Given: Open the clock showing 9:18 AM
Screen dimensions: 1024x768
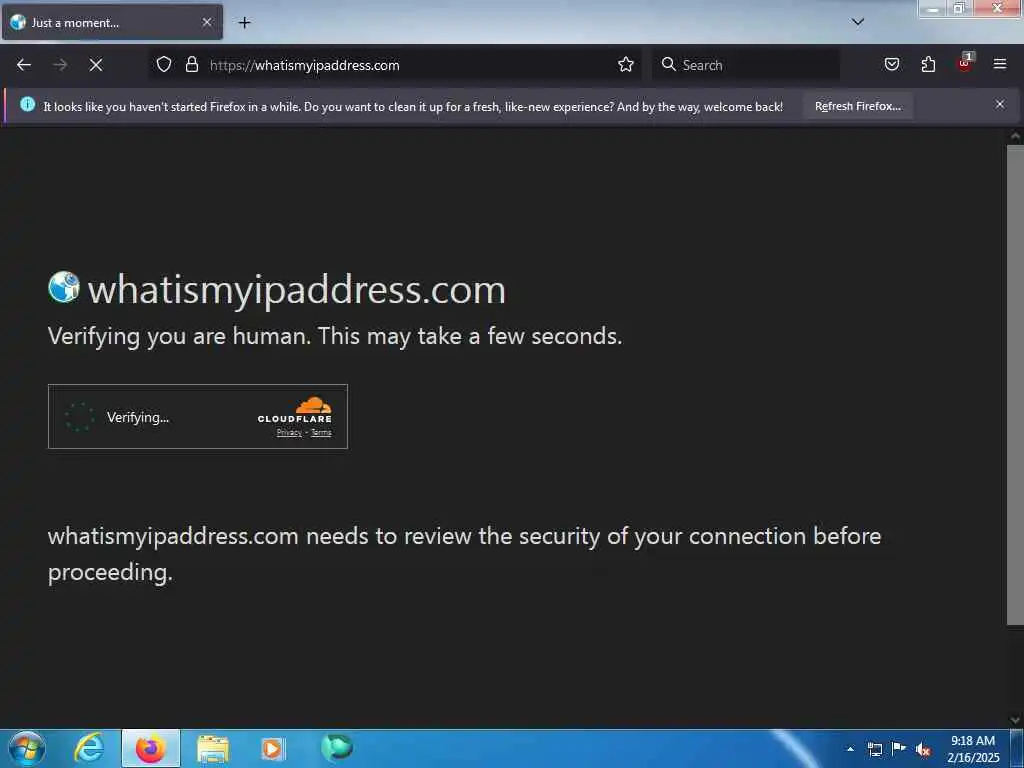Looking at the screenshot, I should (x=972, y=748).
